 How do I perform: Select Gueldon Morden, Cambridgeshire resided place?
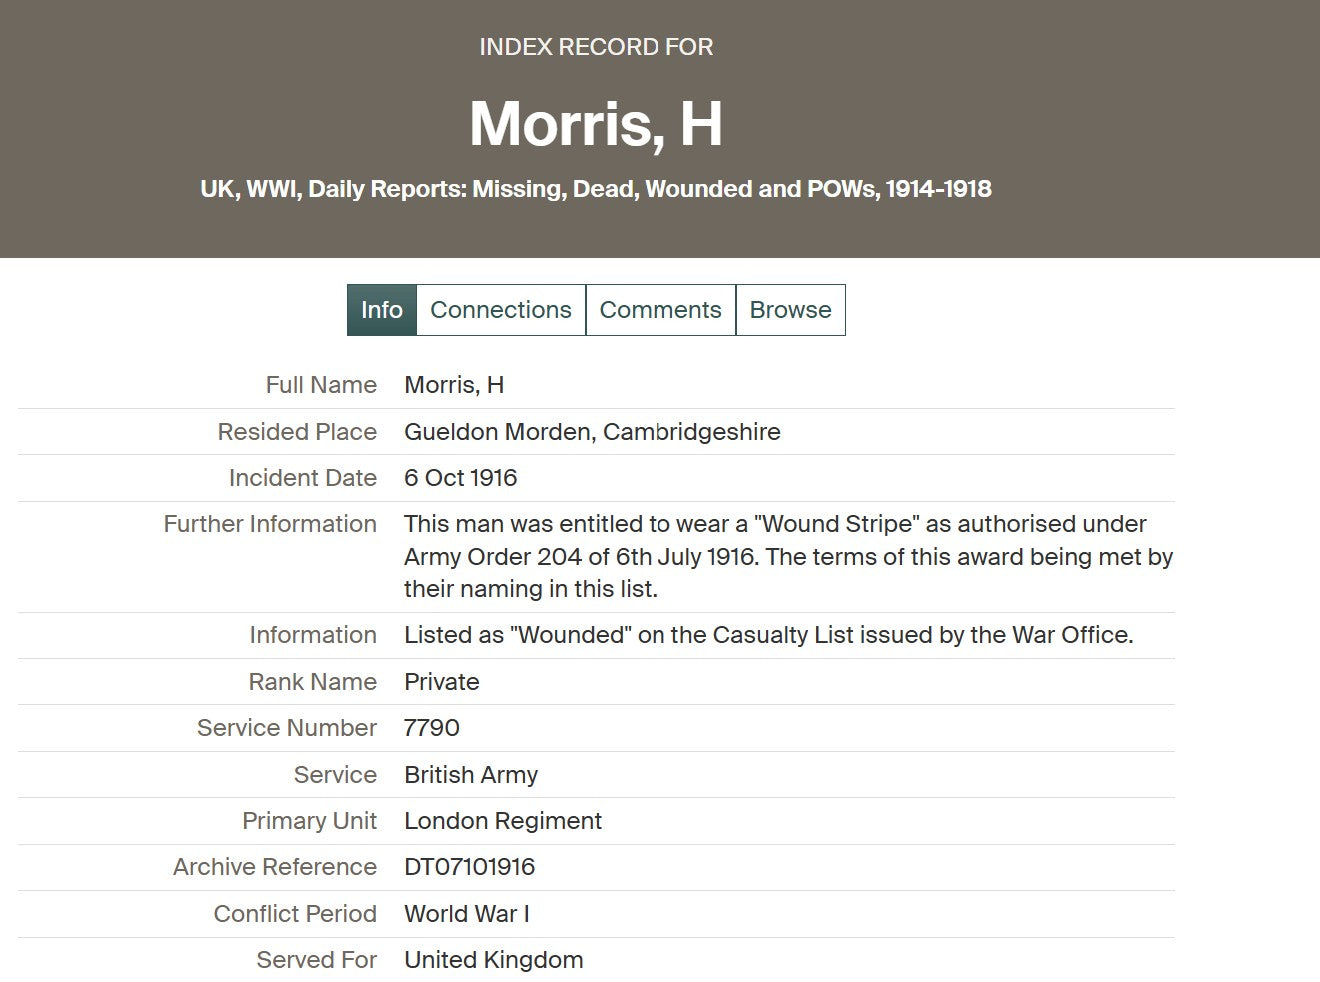coord(592,432)
